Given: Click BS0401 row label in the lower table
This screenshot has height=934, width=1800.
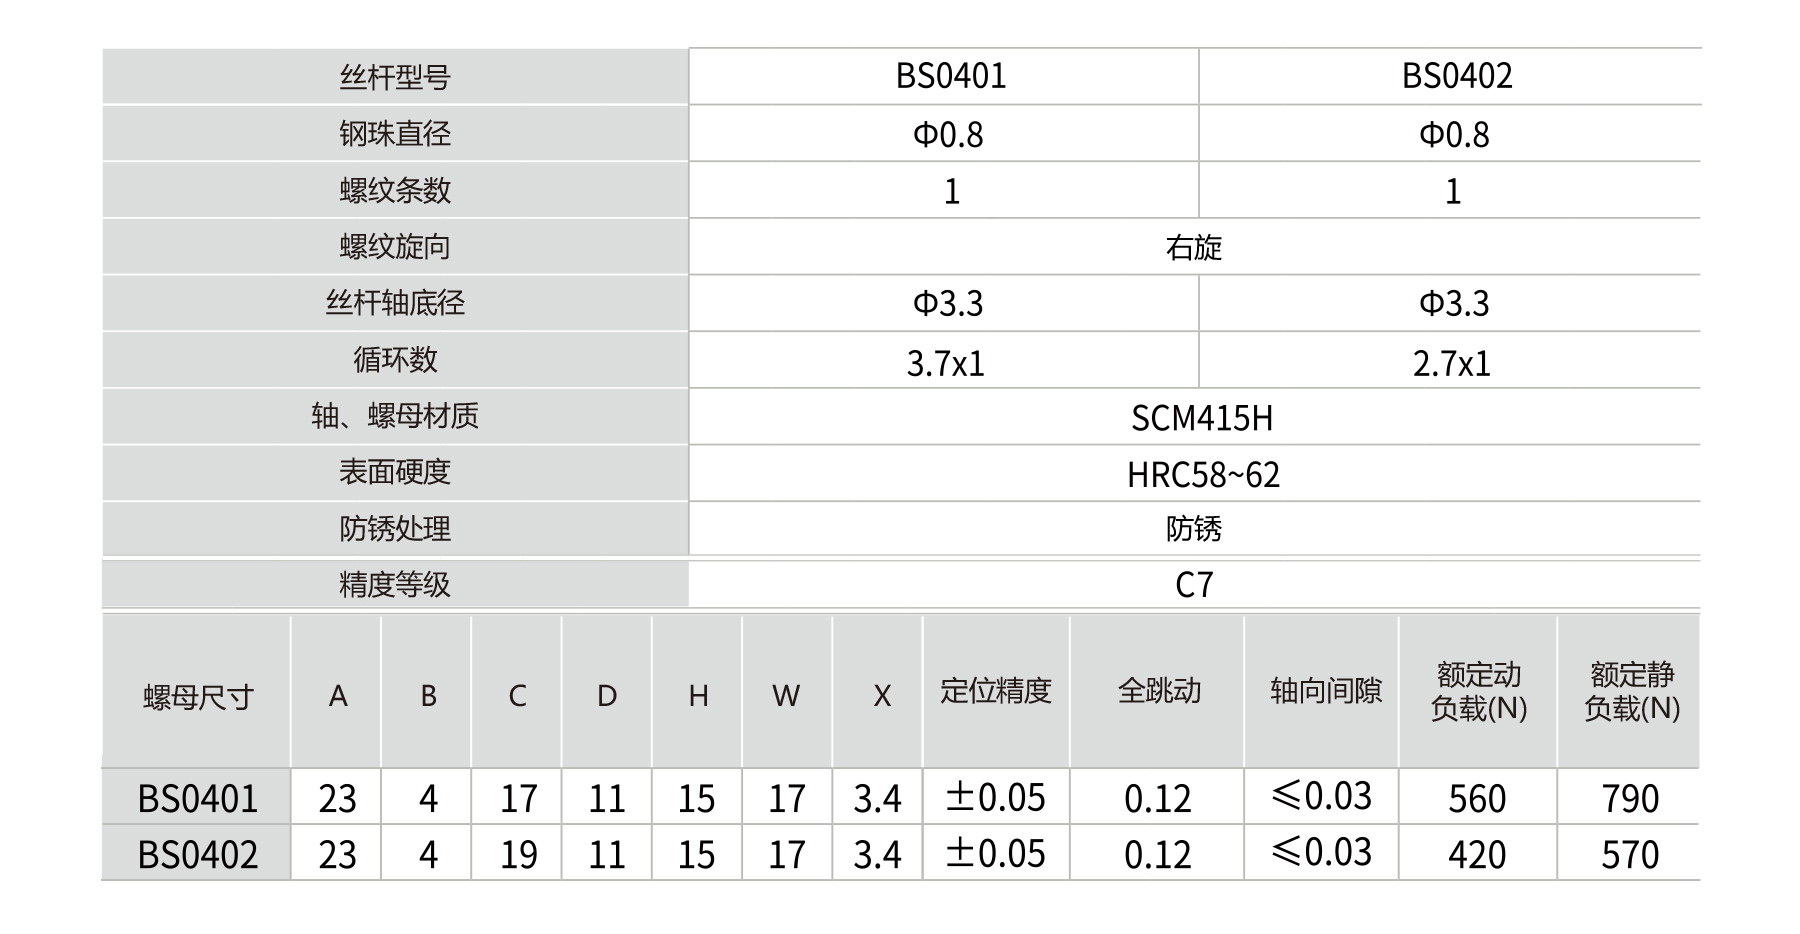Looking at the screenshot, I should 198,798.
